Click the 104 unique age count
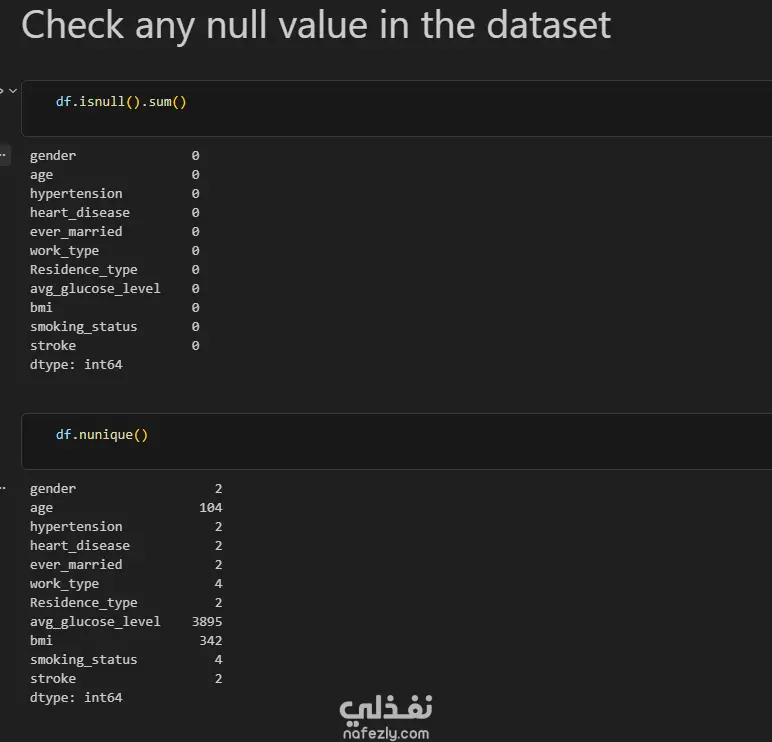The width and height of the screenshot is (772, 742). click(211, 507)
